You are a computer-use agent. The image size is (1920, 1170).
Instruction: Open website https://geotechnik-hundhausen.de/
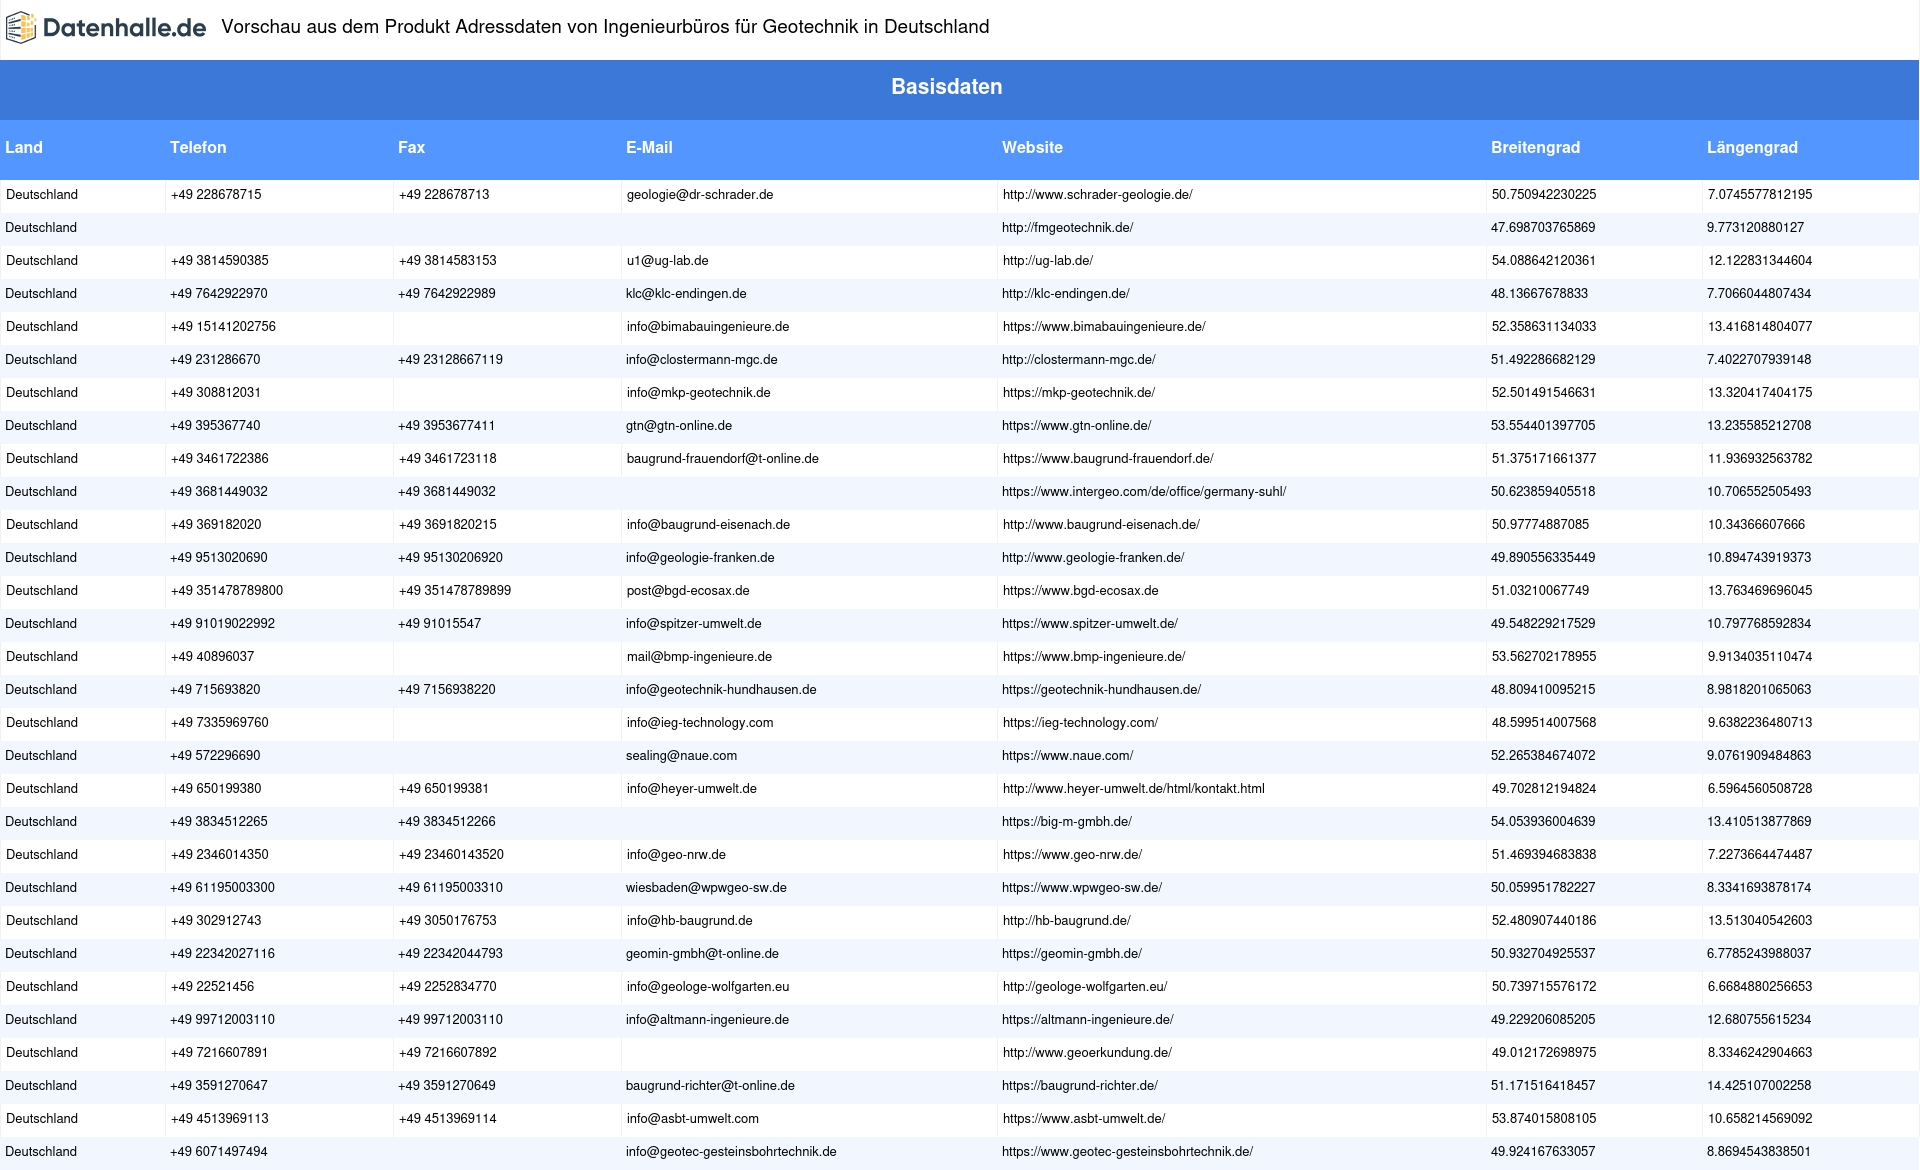(1101, 690)
